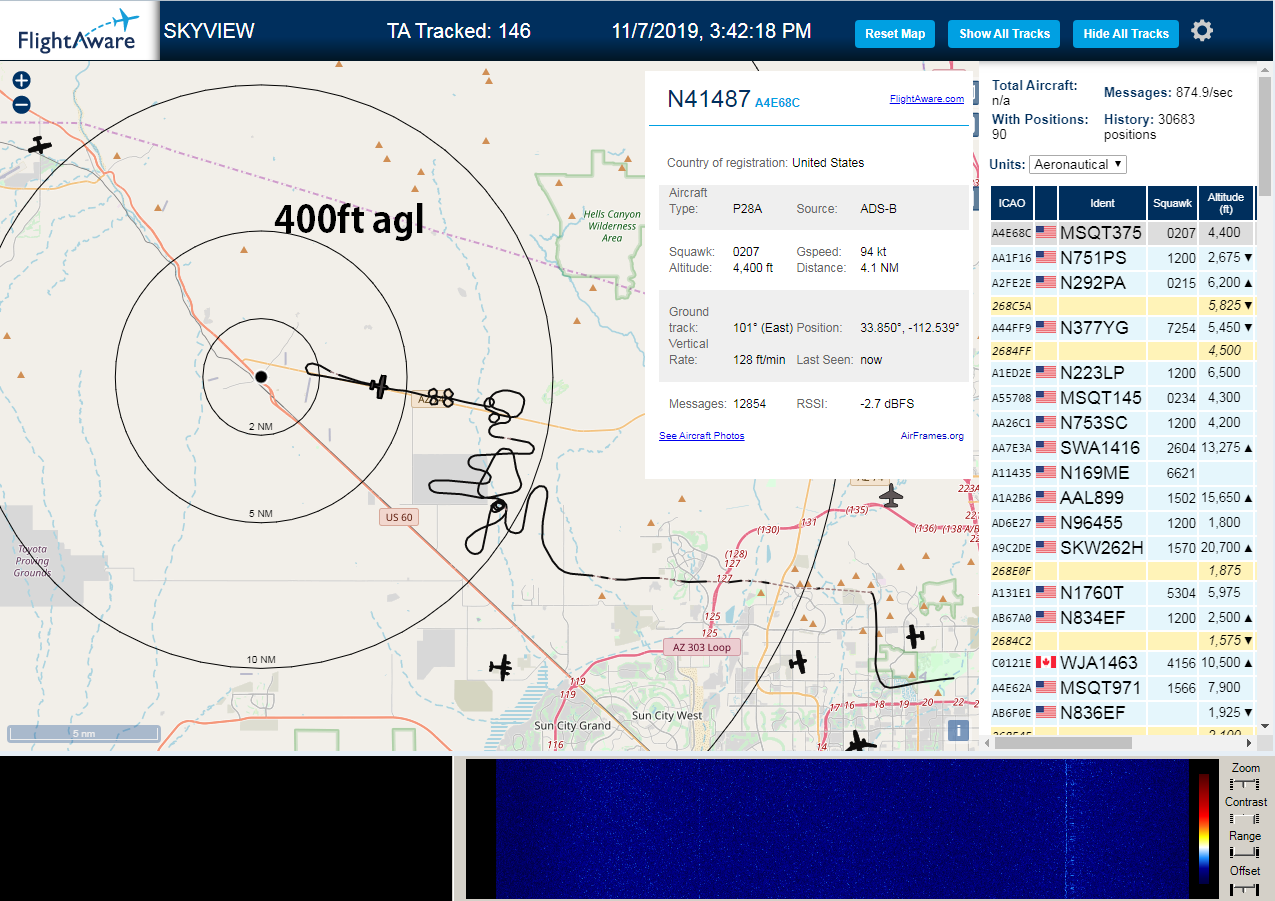
Task: Select the N96455 row
Action: 1123,522
